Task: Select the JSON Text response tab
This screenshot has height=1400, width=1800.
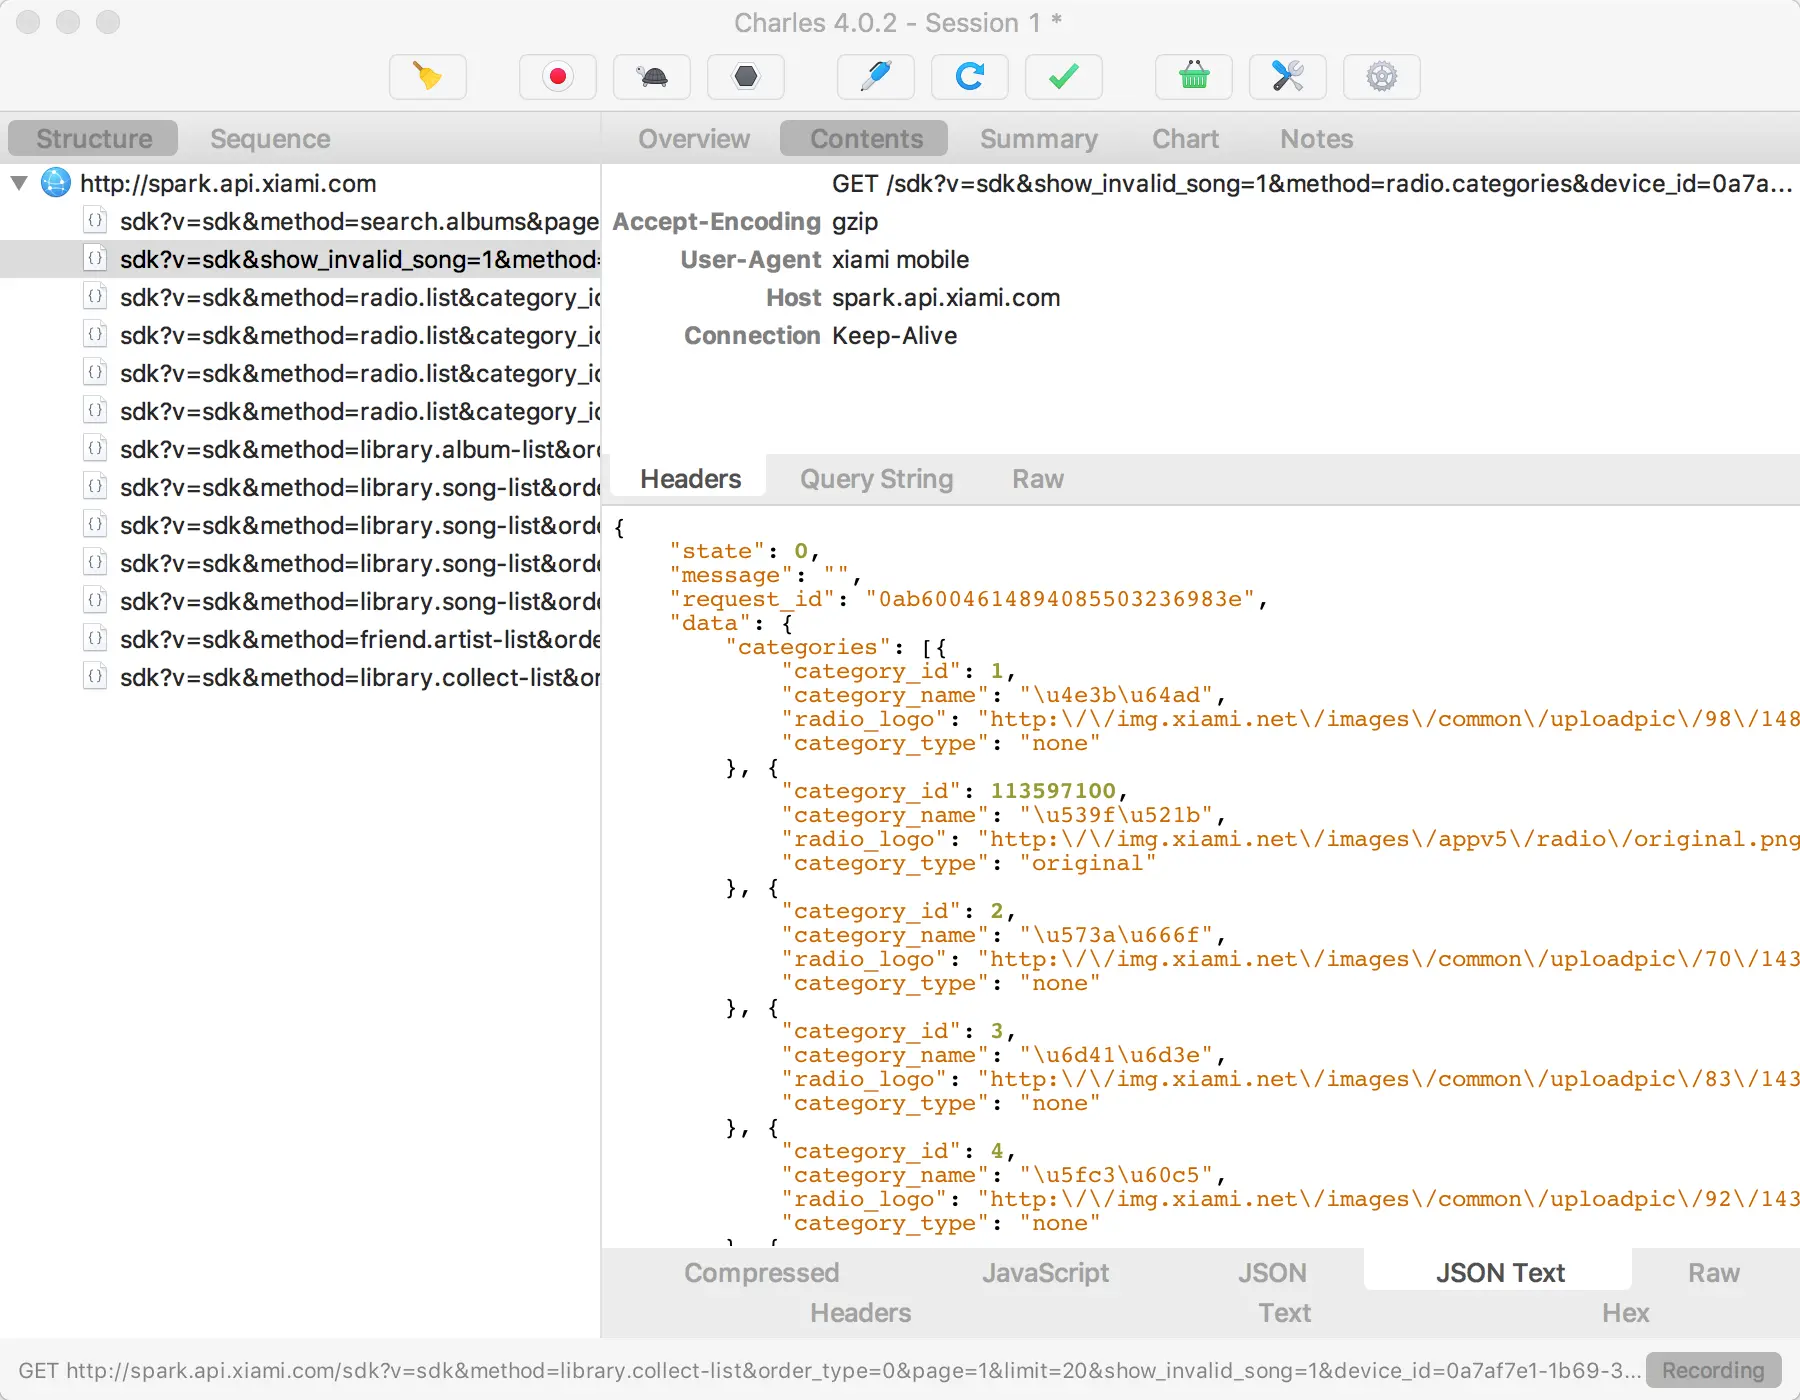Action: pos(1500,1272)
